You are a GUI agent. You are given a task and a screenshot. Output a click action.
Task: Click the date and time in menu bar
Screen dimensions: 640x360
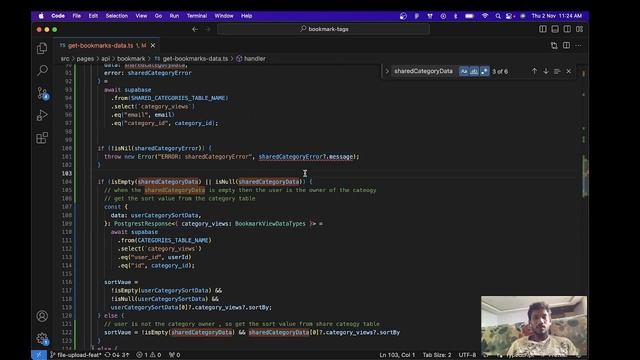[556, 16]
